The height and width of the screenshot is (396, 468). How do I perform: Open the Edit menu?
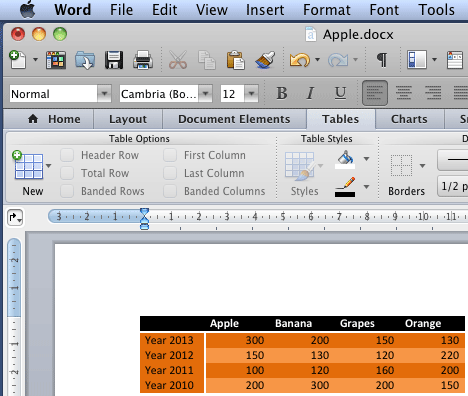point(165,10)
